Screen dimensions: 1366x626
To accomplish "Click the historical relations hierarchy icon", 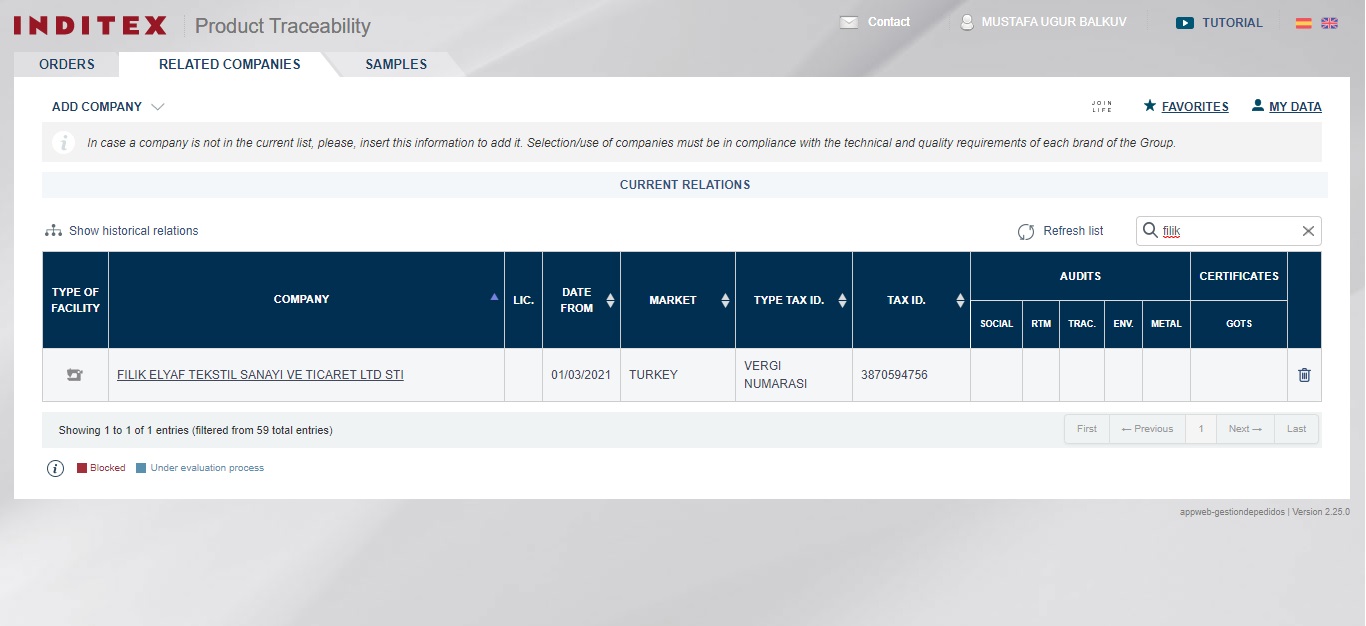I will [54, 231].
